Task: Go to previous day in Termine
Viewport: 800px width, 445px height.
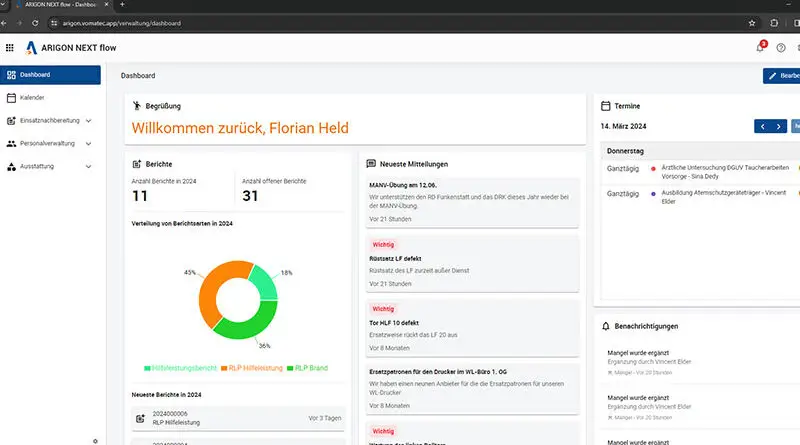Action: point(762,126)
